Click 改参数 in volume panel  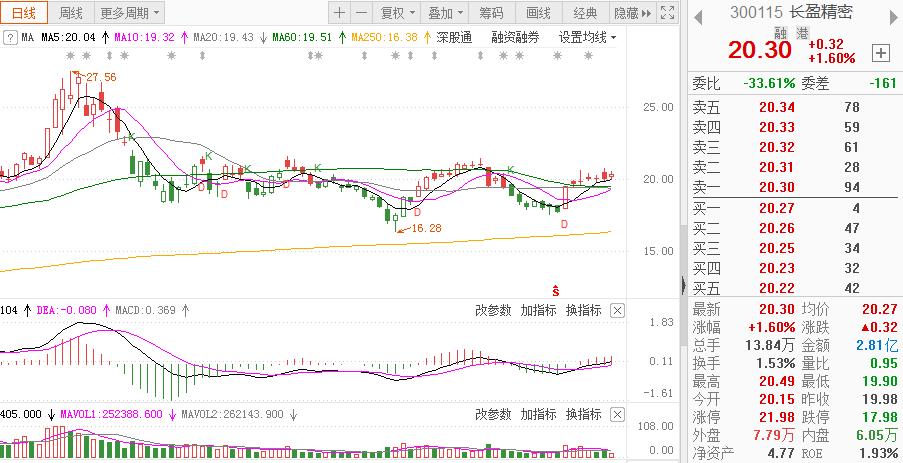pos(493,415)
